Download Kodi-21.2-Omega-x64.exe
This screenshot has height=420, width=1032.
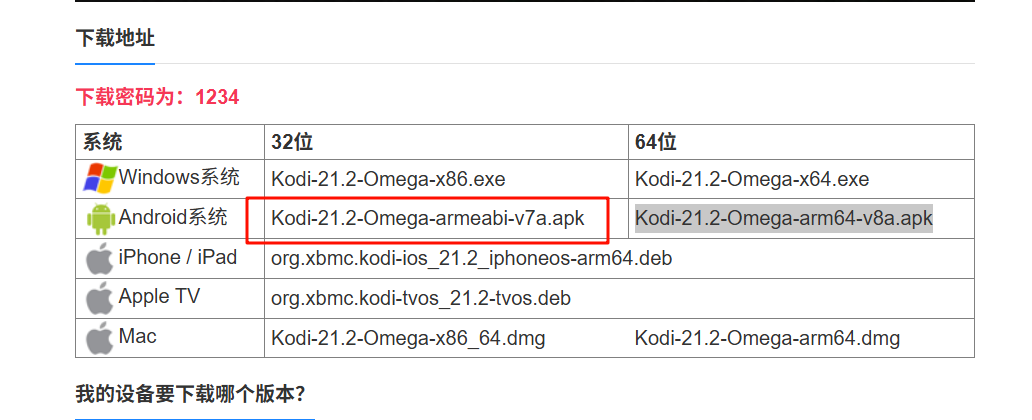pyautogui.click(x=752, y=180)
